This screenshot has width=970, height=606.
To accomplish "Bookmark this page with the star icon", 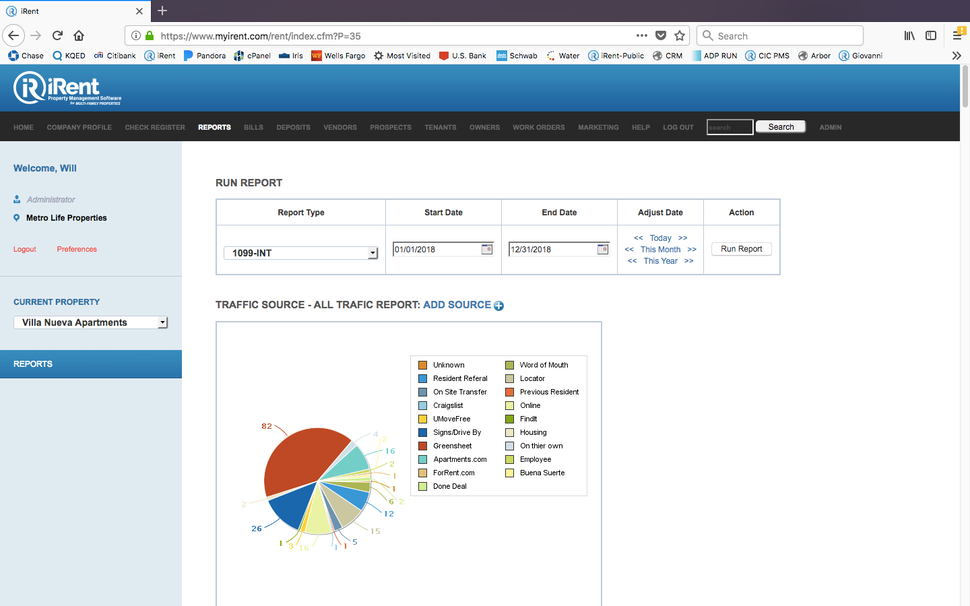I will [x=679, y=36].
